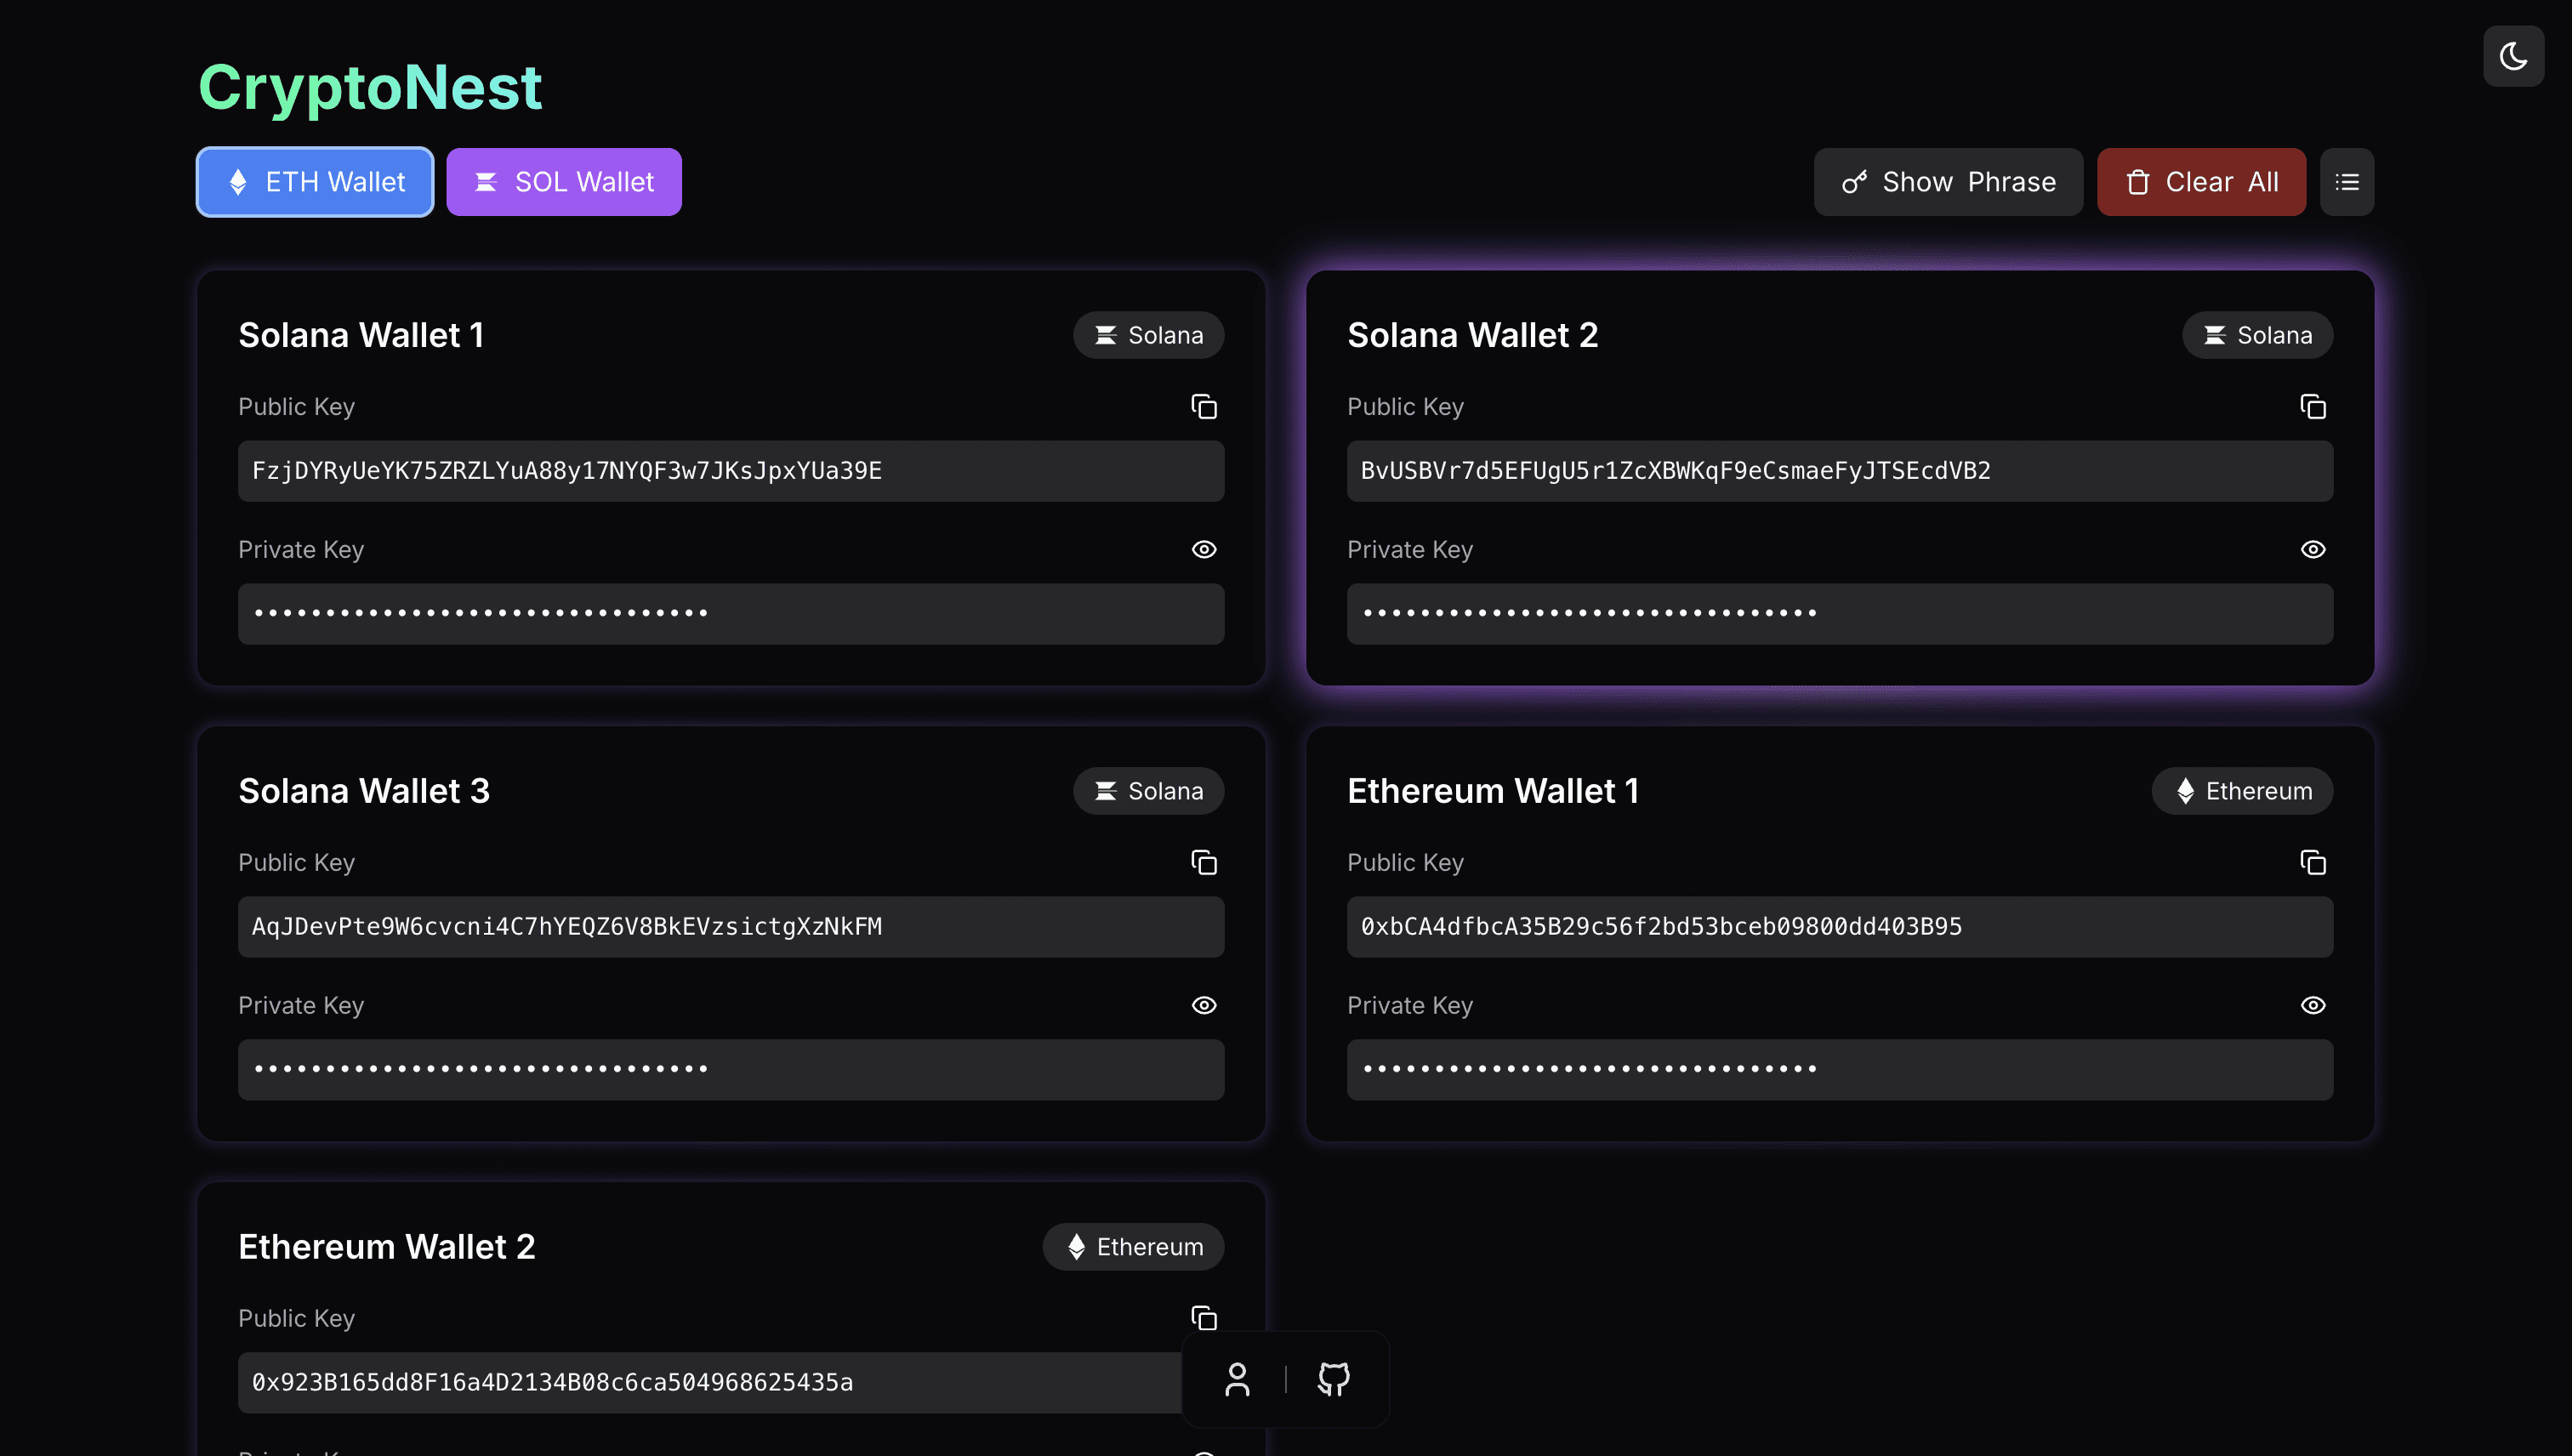2572x1456 pixels.
Task: Click Ethereum Wallet 1 public key field
Action: tap(1838, 927)
